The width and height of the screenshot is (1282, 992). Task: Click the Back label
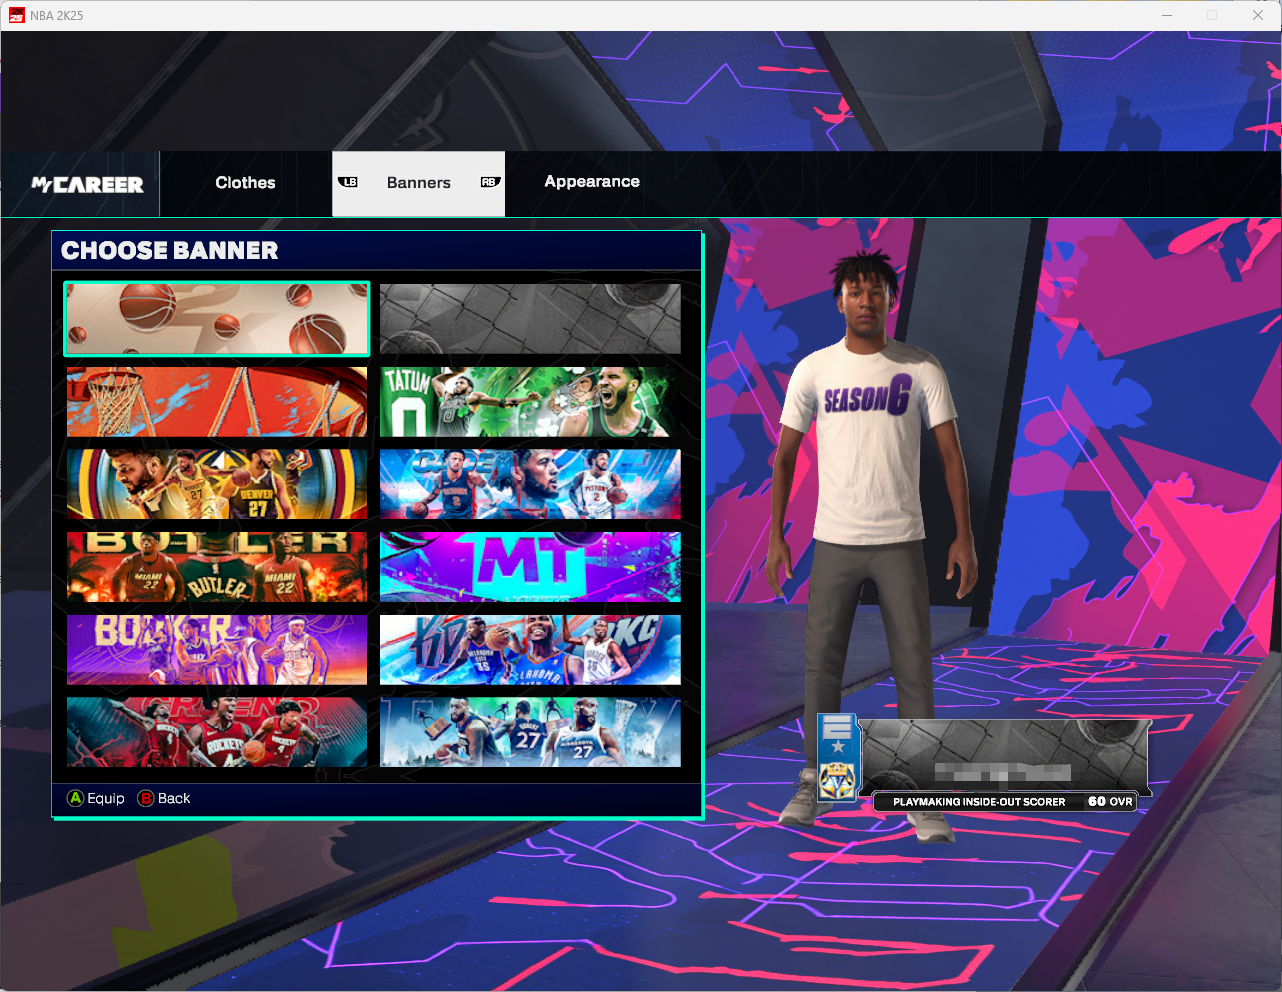174,798
